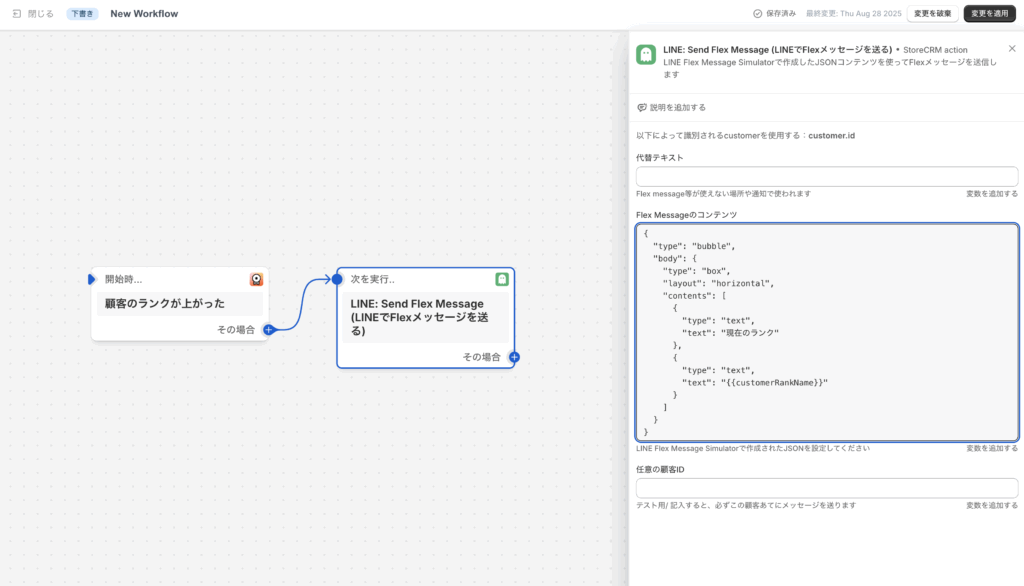This screenshot has width=1024, height=586.
Task: Click the plus connector on the trigger node
Action: 268,330
